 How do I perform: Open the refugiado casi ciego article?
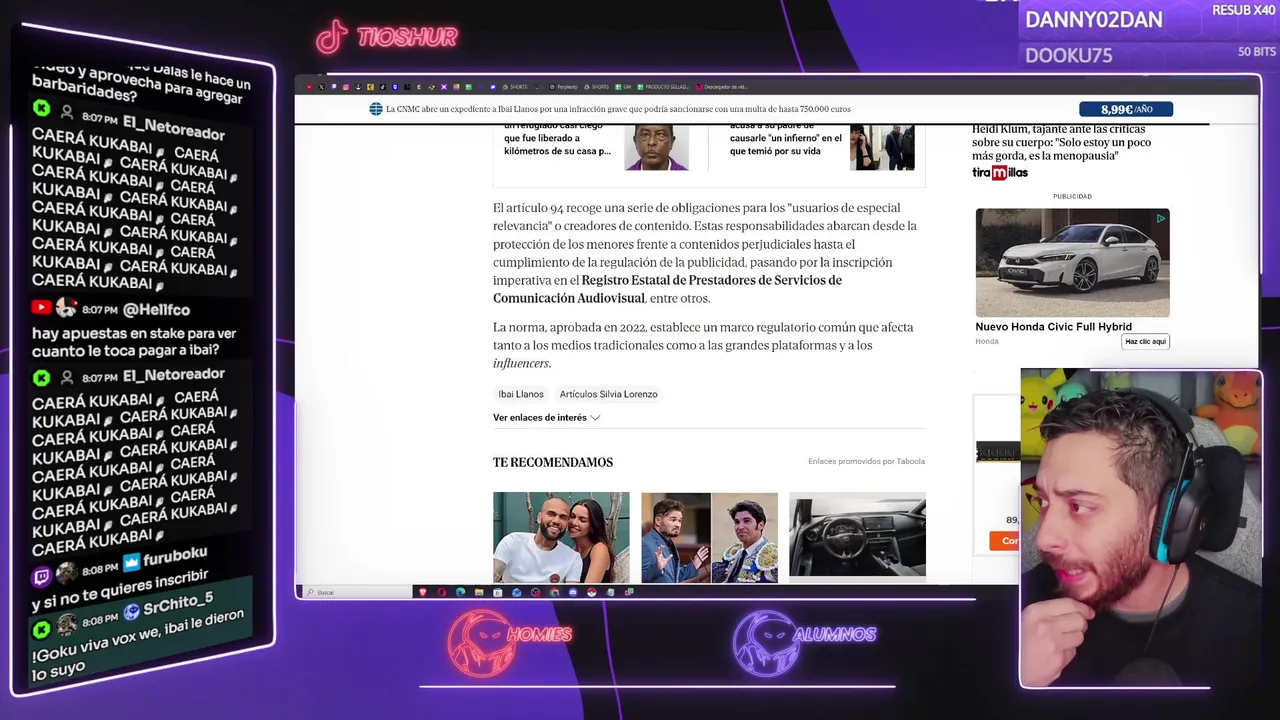click(557, 138)
